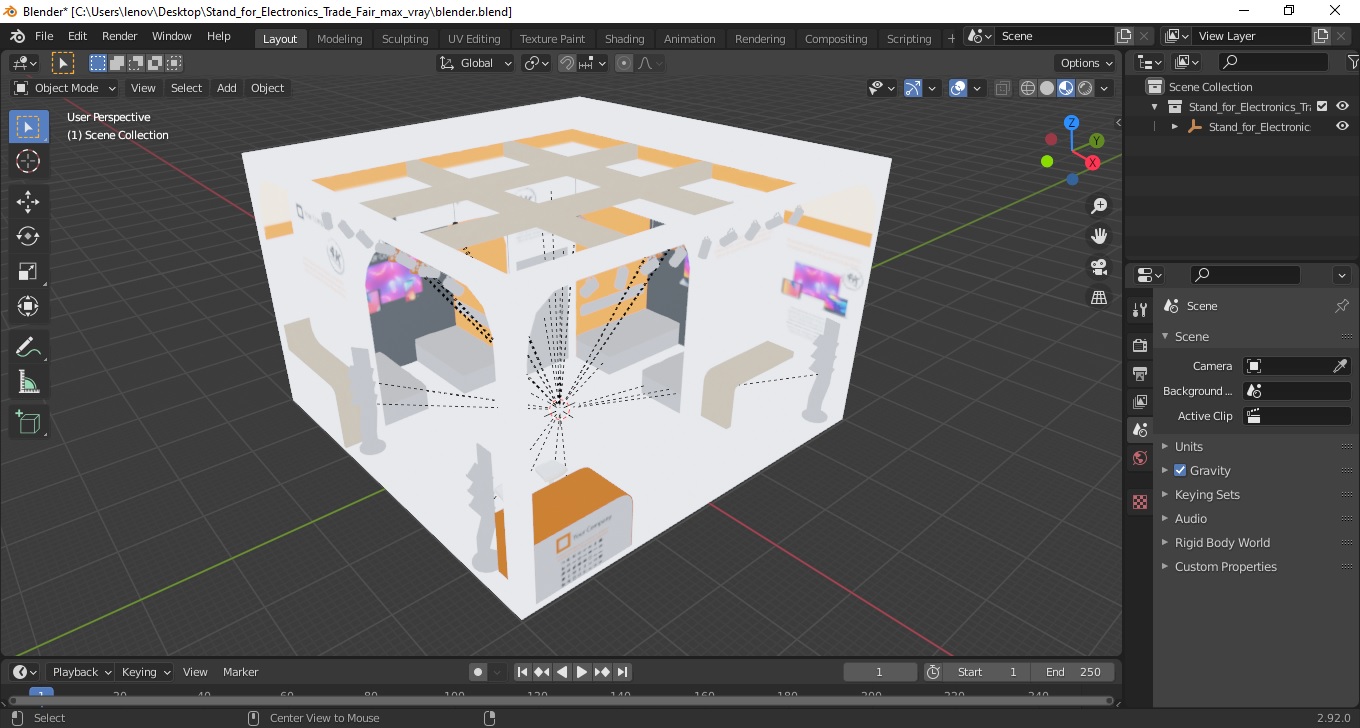The width and height of the screenshot is (1360, 728).
Task: Switch to the Modeling workspace tab
Action: pyautogui.click(x=339, y=39)
